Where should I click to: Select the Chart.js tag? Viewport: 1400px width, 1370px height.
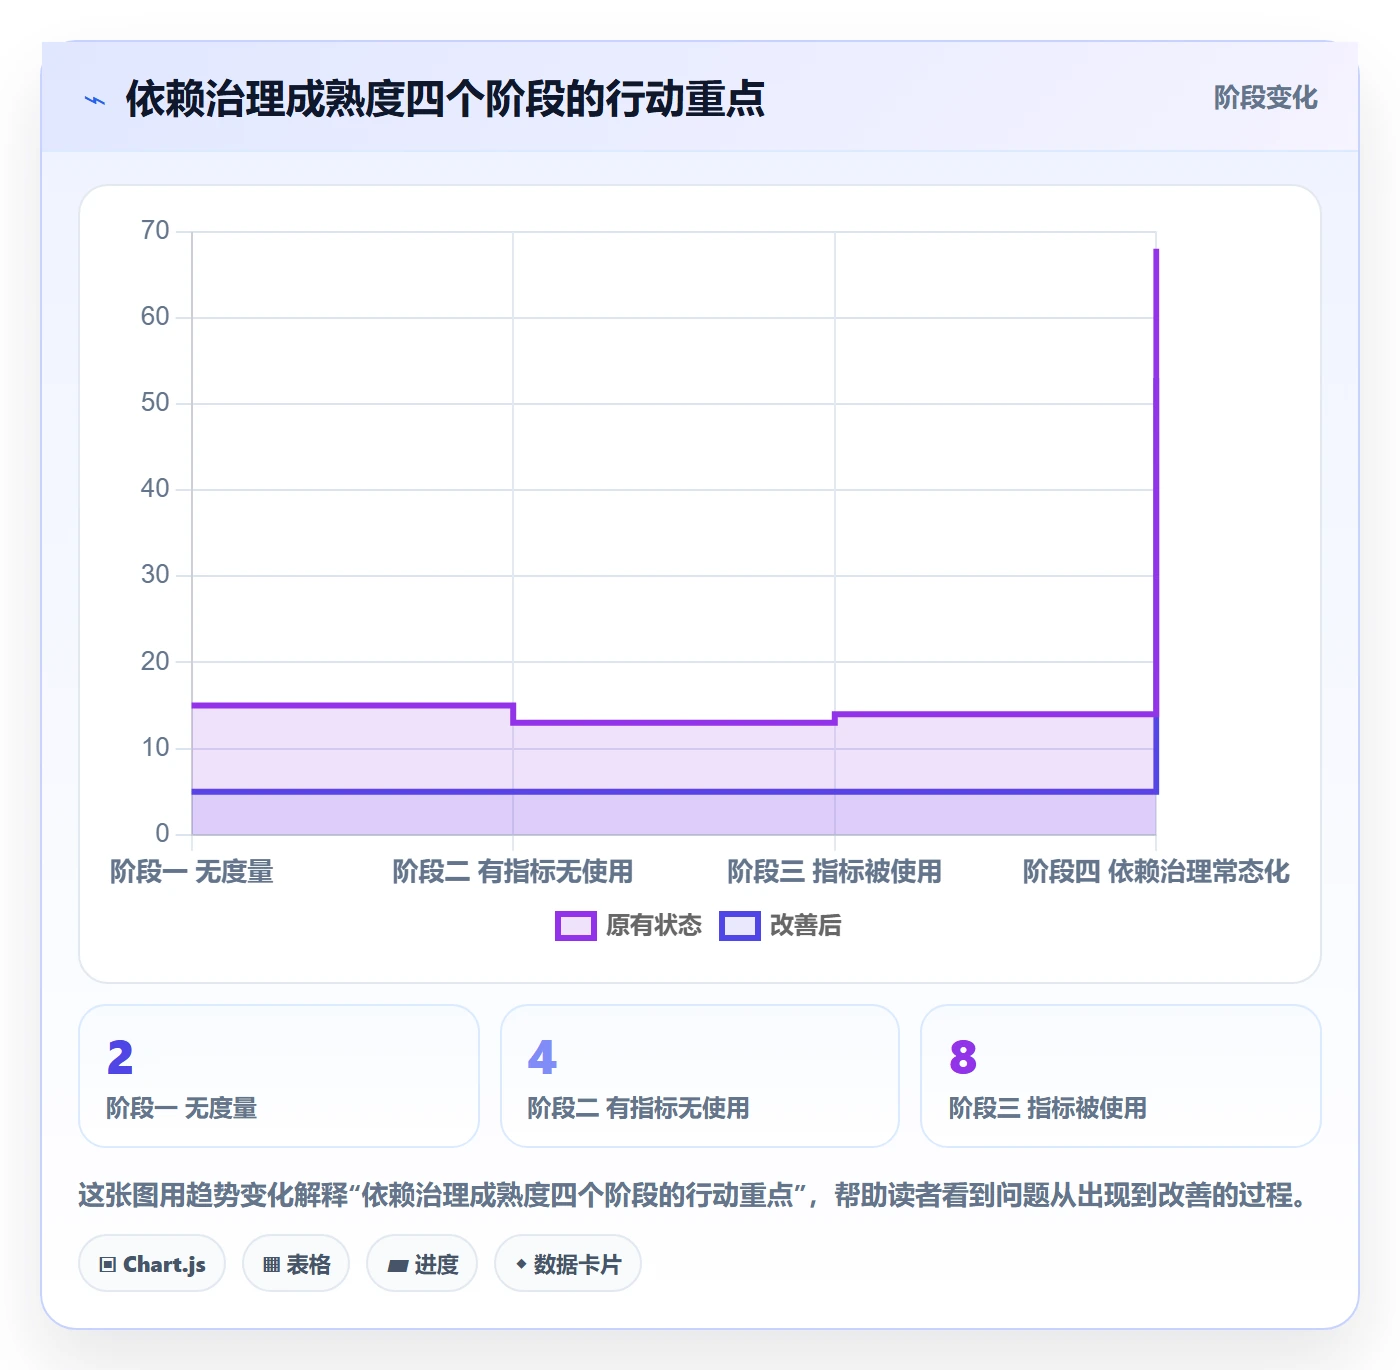(152, 1264)
